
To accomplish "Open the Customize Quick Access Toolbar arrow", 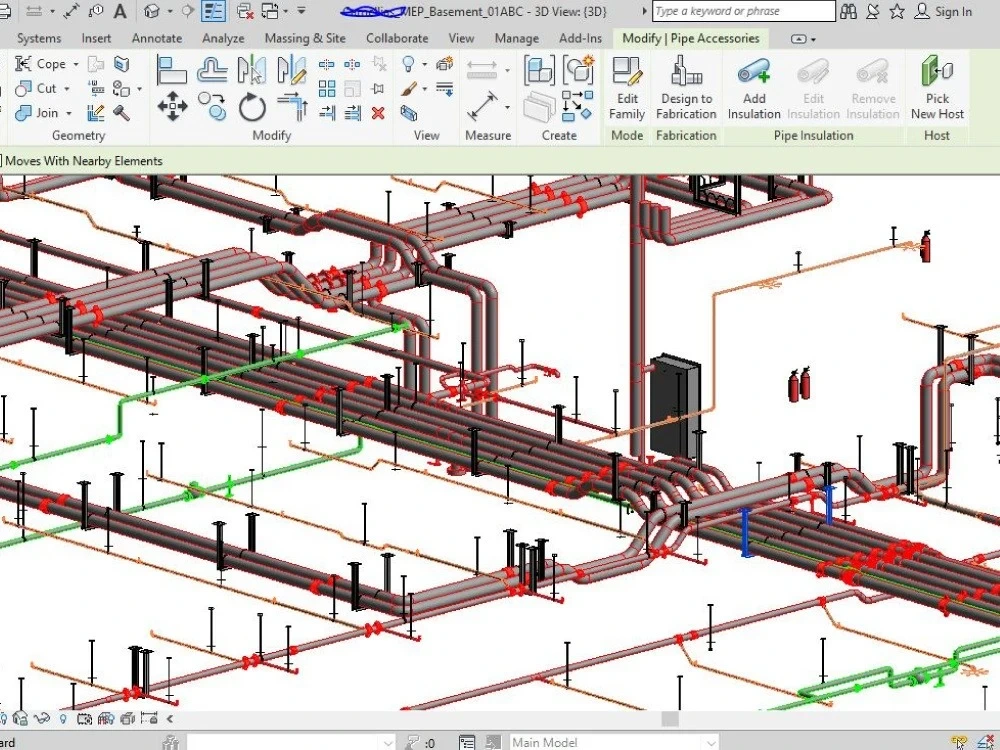I will tap(302, 11).
